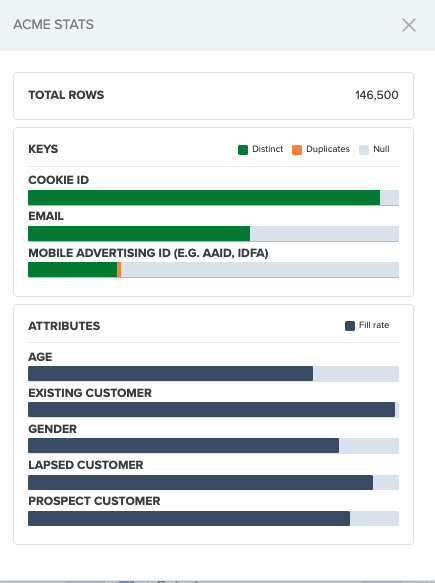Click the Prospect Customer fill rate bar

click(x=189, y=518)
